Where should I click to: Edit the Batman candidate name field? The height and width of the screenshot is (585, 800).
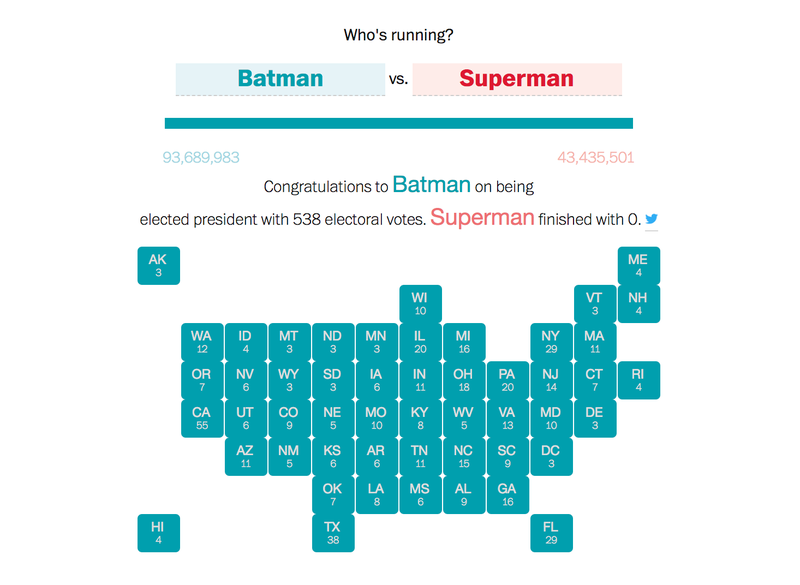[280, 79]
